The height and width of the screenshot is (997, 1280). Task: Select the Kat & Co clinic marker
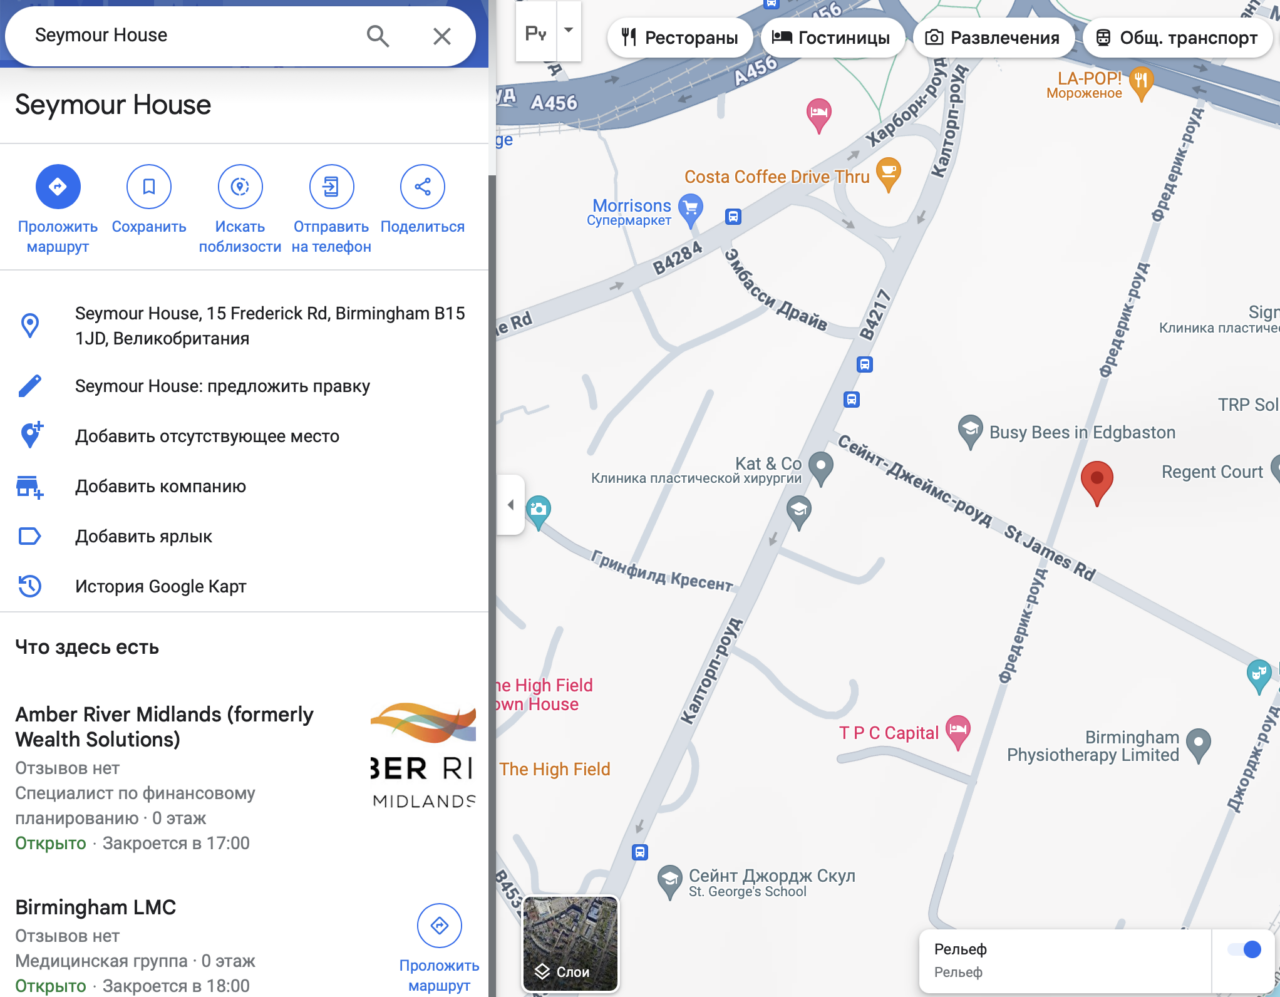coord(821,467)
